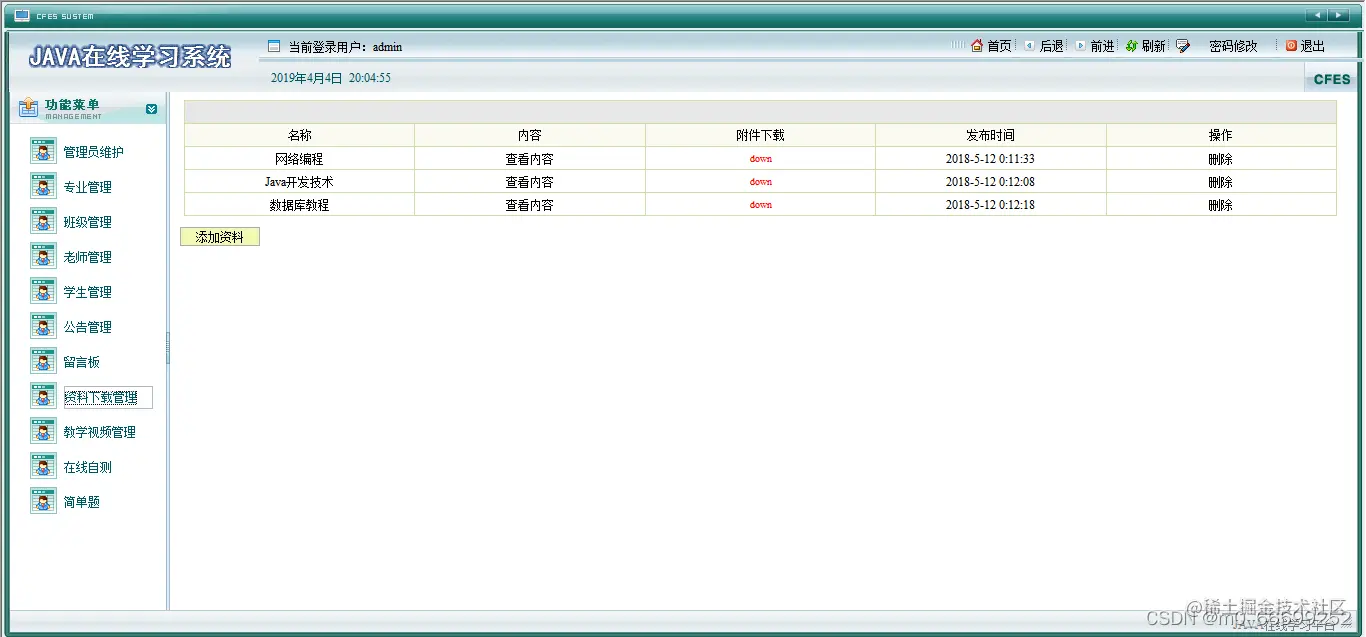The height and width of the screenshot is (637, 1366).
Task: Open 学生管理 menu item
Action: tap(88, 292)
